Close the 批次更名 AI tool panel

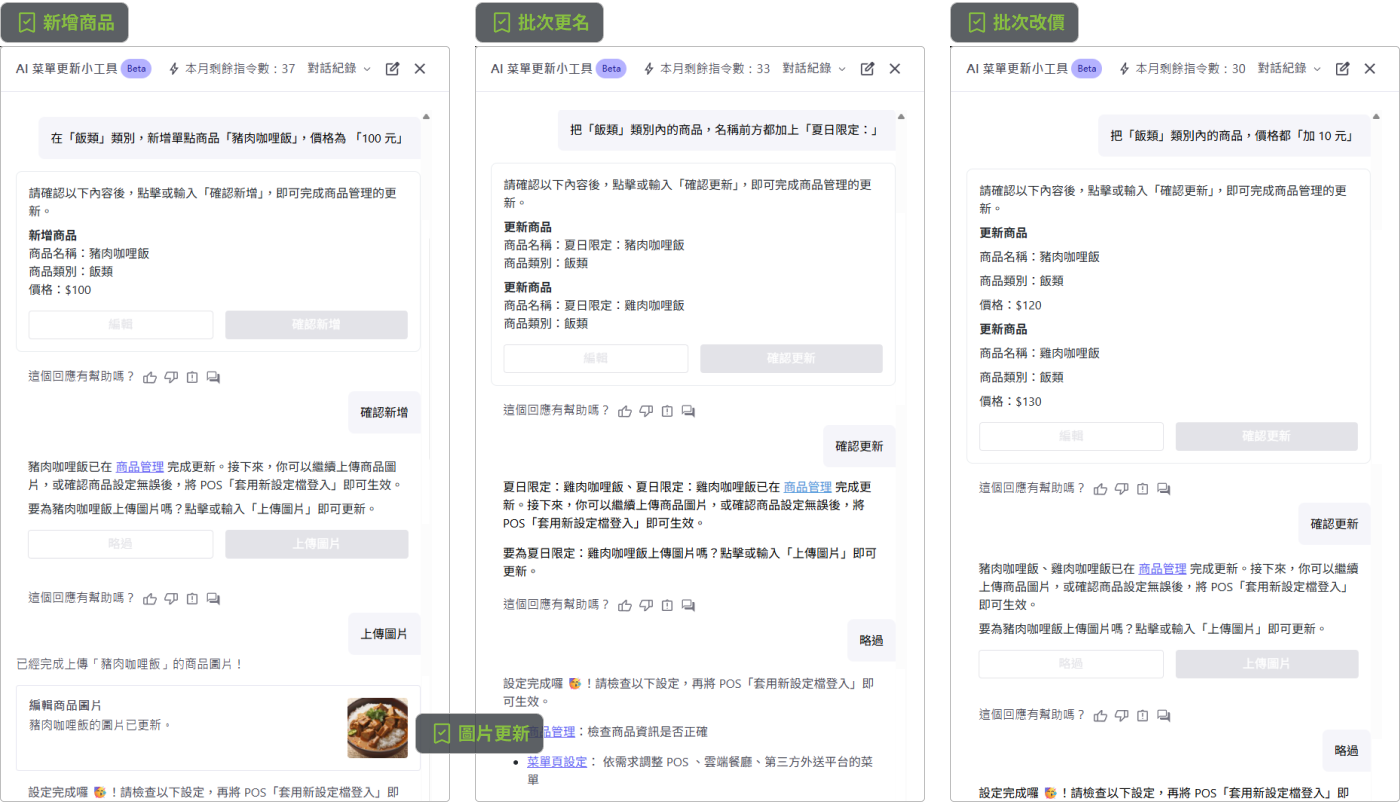point(895,69)
